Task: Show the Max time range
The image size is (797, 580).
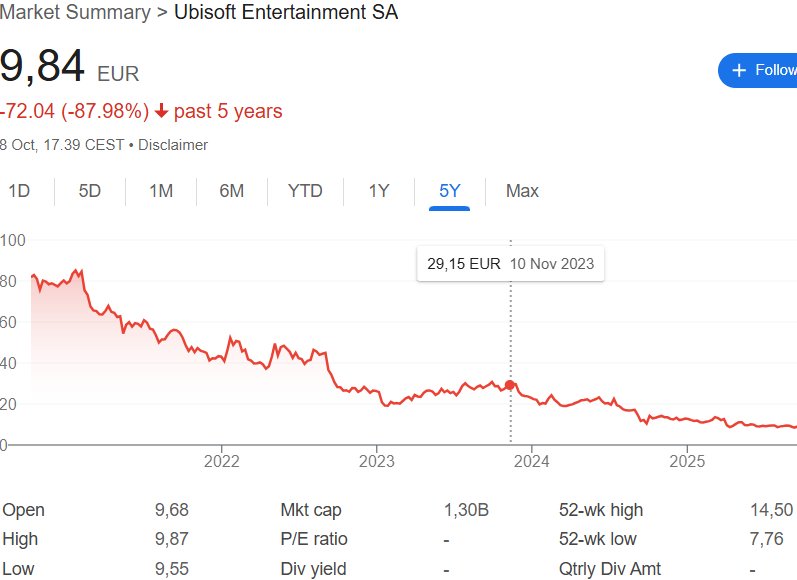Action: click(x=522, y=190)
